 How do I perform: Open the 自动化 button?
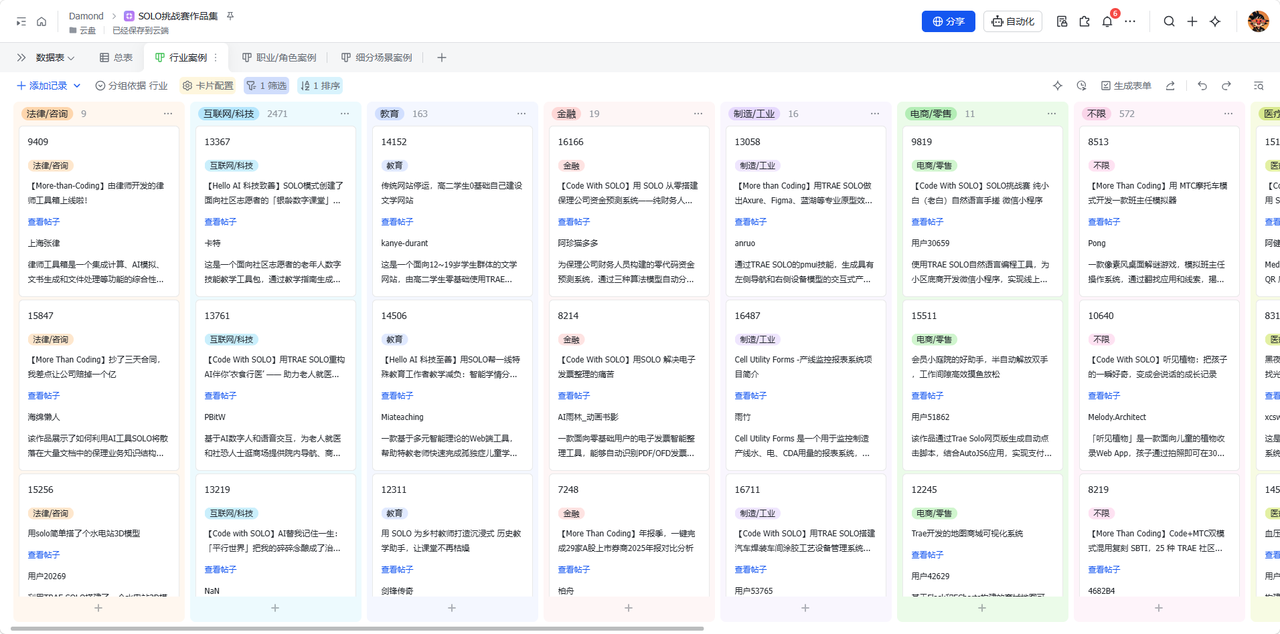click(x=1013, y=21)
